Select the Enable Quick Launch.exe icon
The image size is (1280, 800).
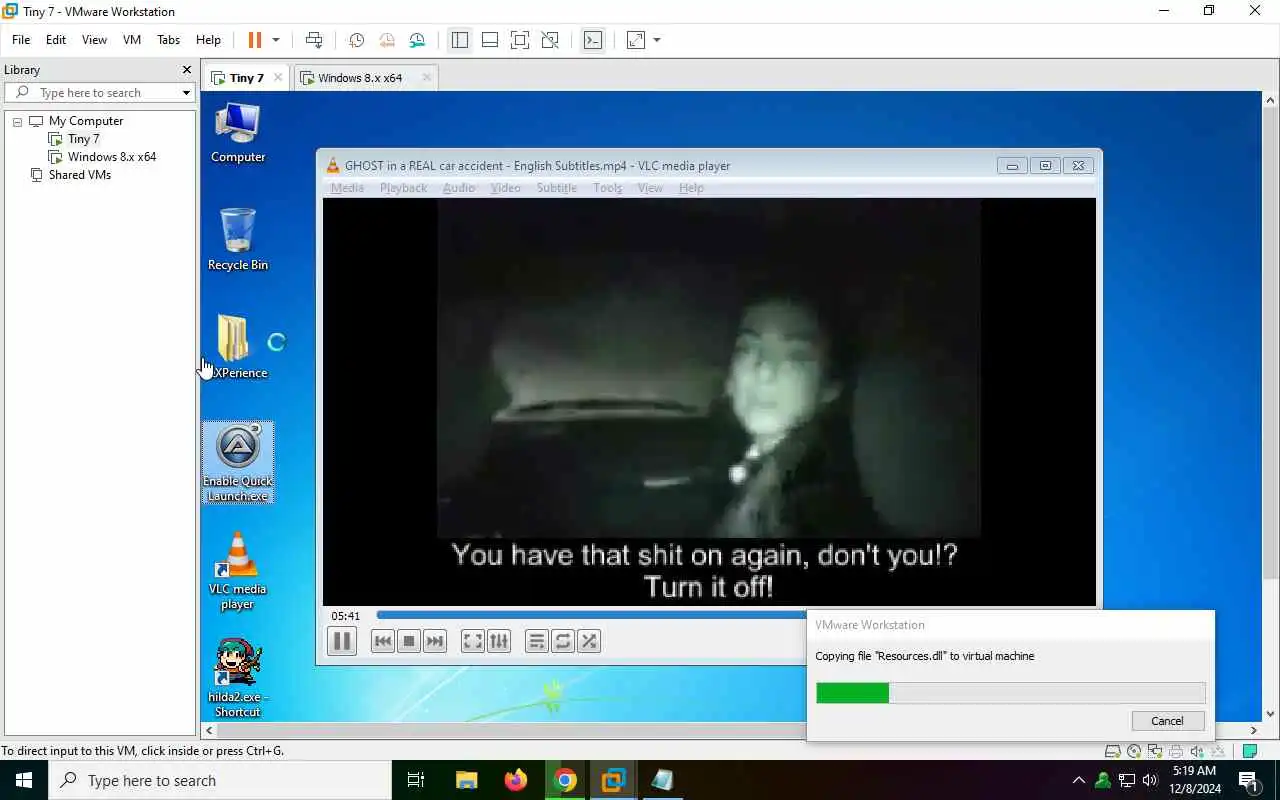pos(238,462)
